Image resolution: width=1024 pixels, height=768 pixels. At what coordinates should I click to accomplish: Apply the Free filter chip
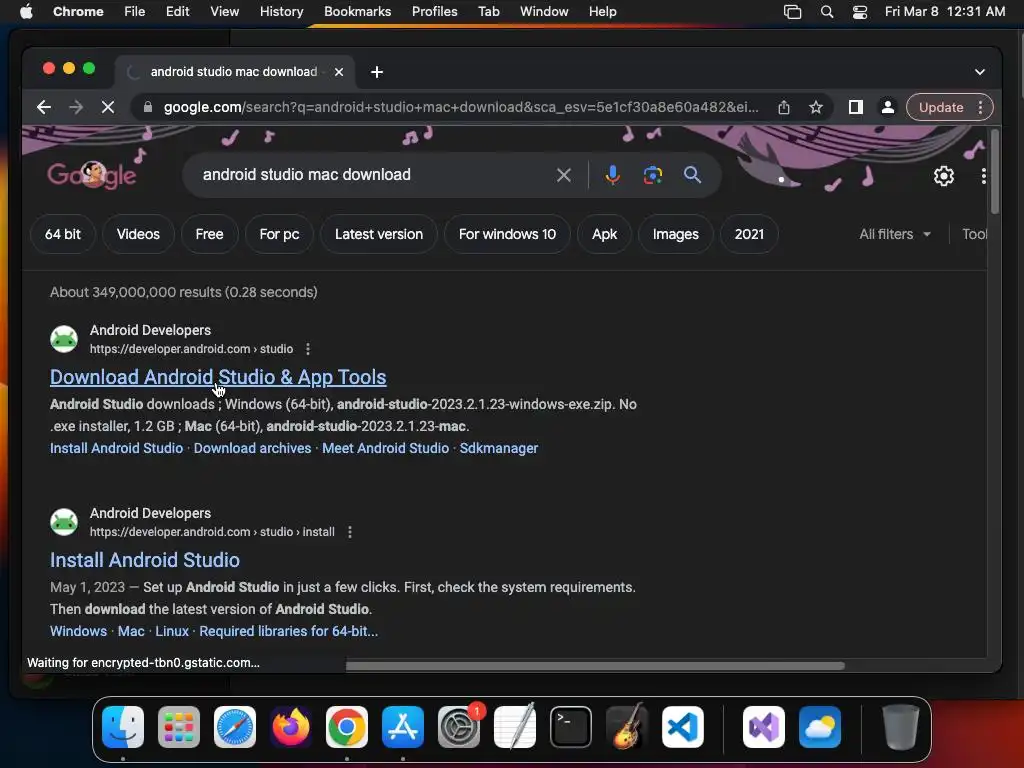(209, 234)
